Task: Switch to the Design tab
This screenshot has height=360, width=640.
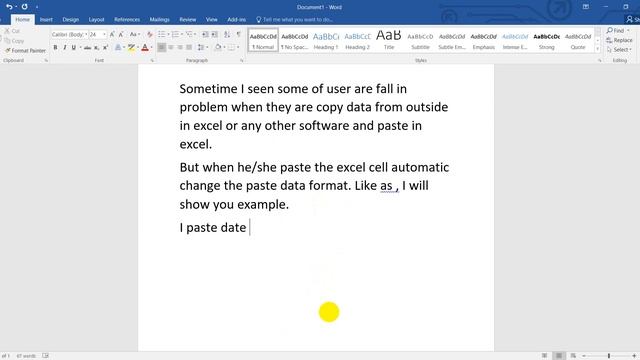Action: point(71,20)
